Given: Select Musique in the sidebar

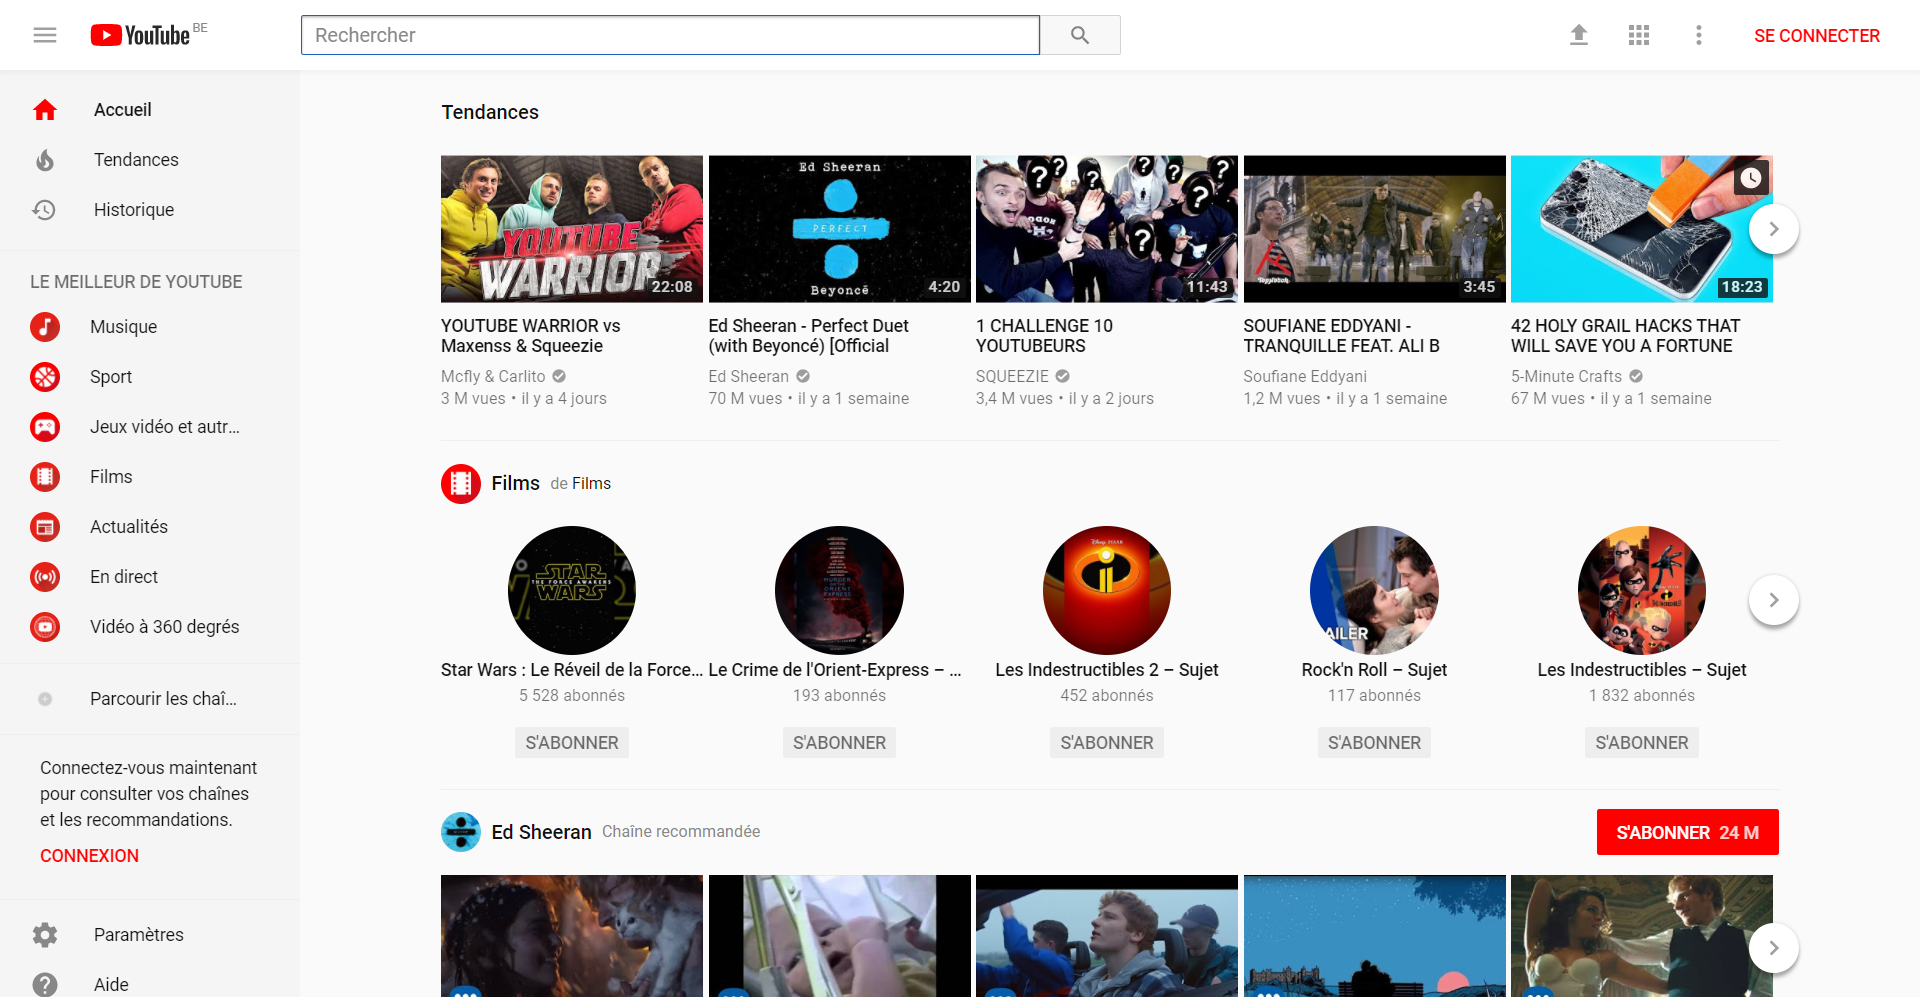Looking at the screenshot, I should pos(150,327).
